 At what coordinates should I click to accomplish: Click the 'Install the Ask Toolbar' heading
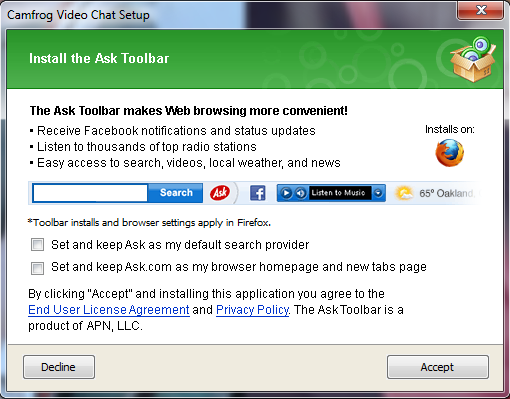(99, 58)
